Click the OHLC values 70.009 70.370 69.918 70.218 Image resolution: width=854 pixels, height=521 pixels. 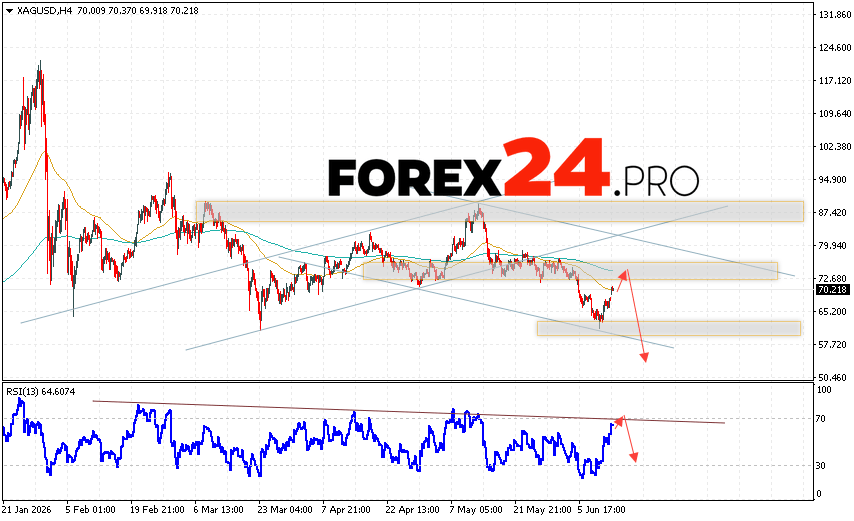click(x=138, y=11)
